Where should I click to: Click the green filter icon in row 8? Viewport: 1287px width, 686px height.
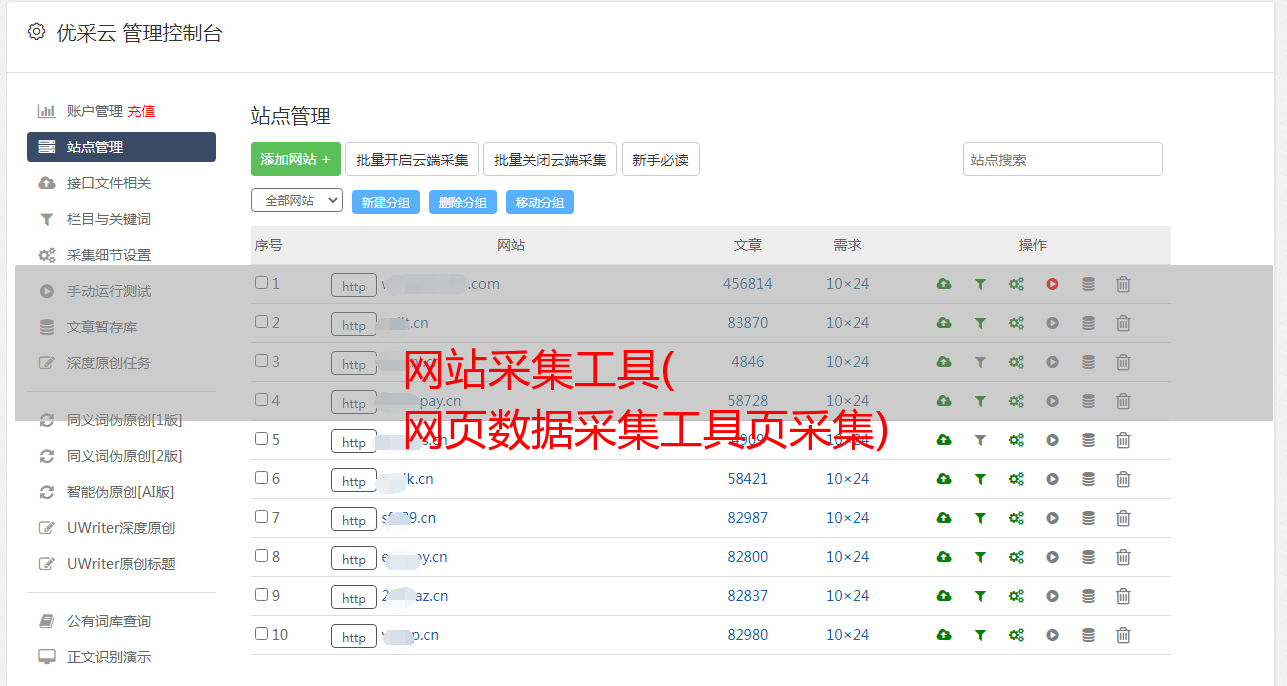(x=980, y=557)
